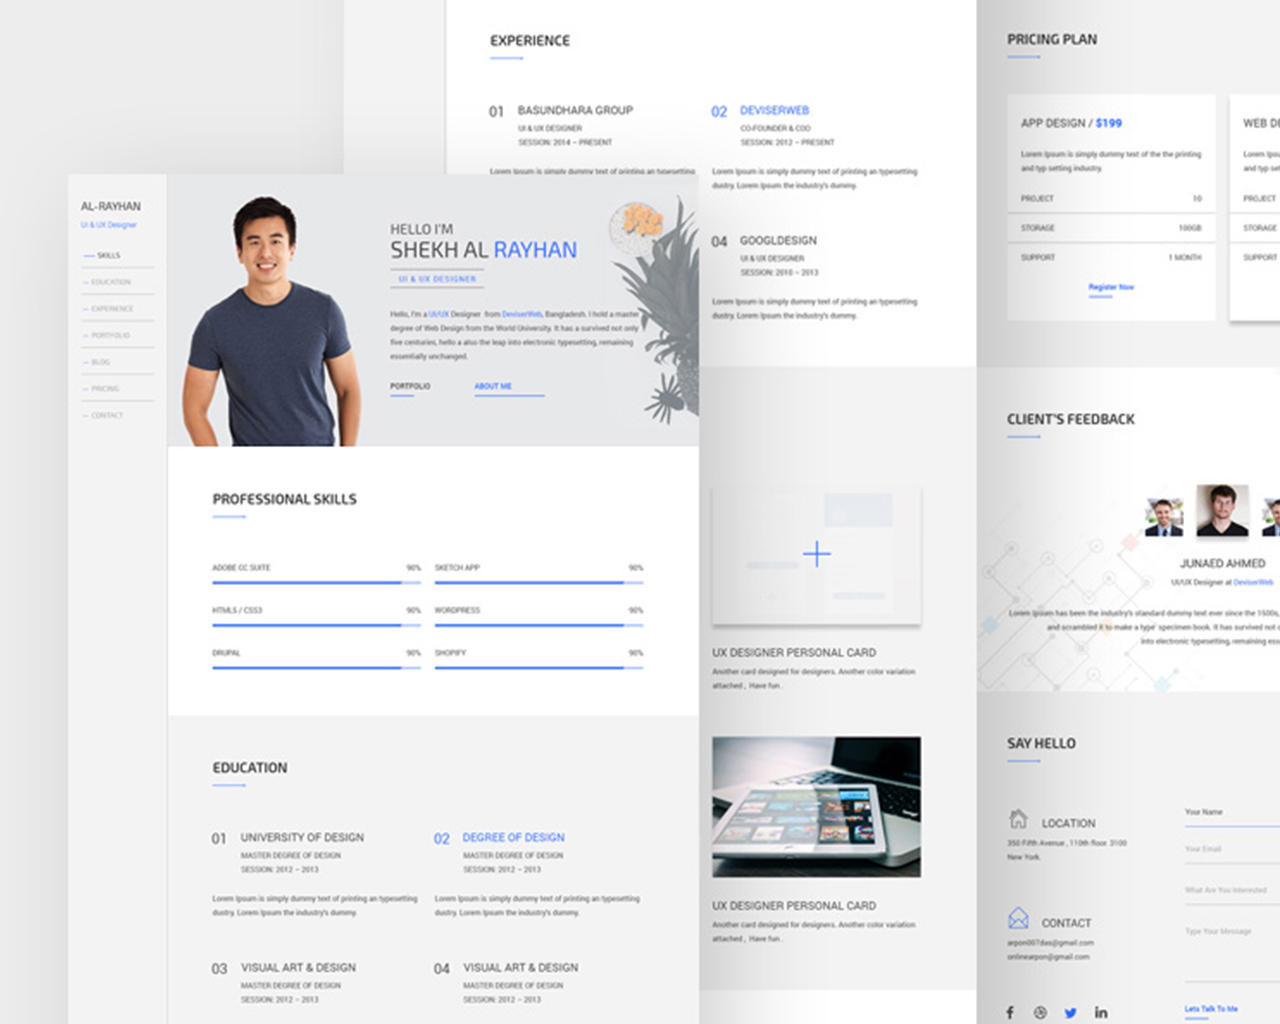Click the Lets Talk To Me button

[x=1211, y=1009]
